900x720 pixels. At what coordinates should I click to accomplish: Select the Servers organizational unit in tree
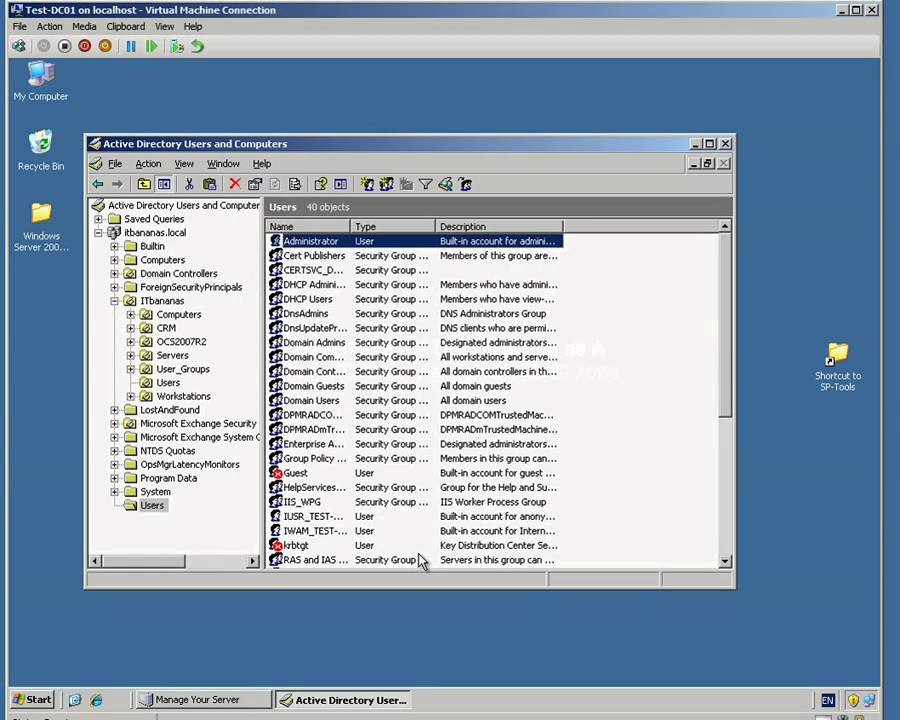tap(172, 355)
